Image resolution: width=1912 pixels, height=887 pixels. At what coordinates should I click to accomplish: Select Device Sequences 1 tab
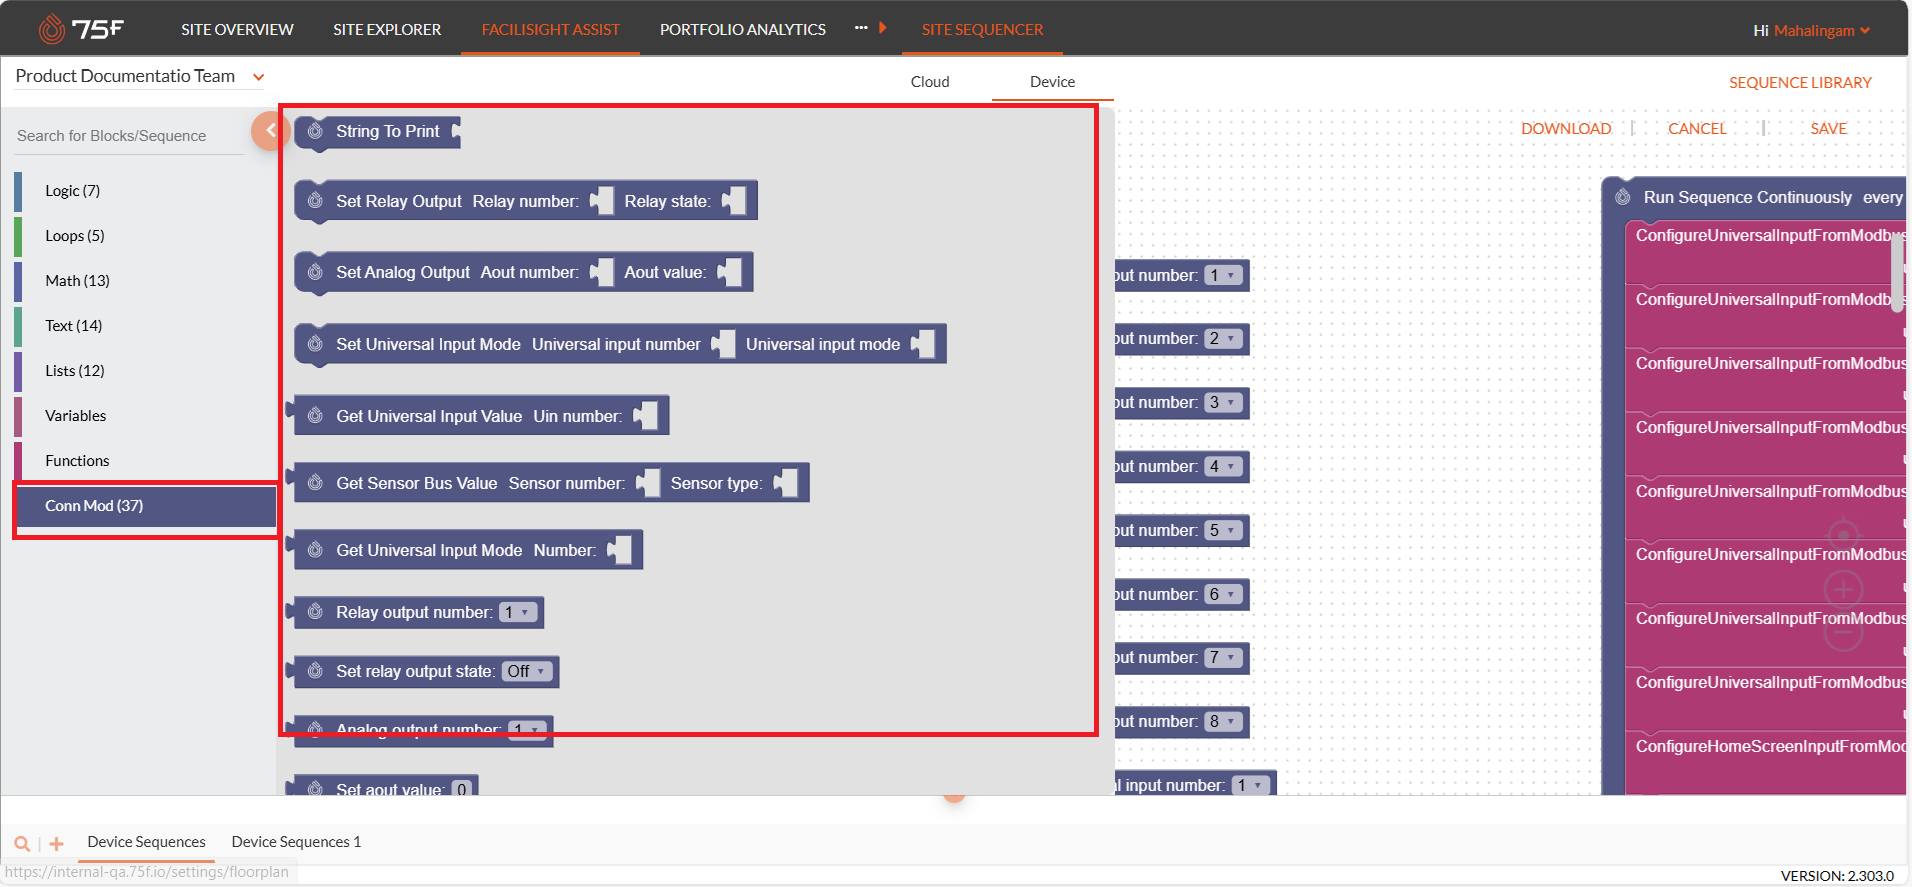coord(296,842)
